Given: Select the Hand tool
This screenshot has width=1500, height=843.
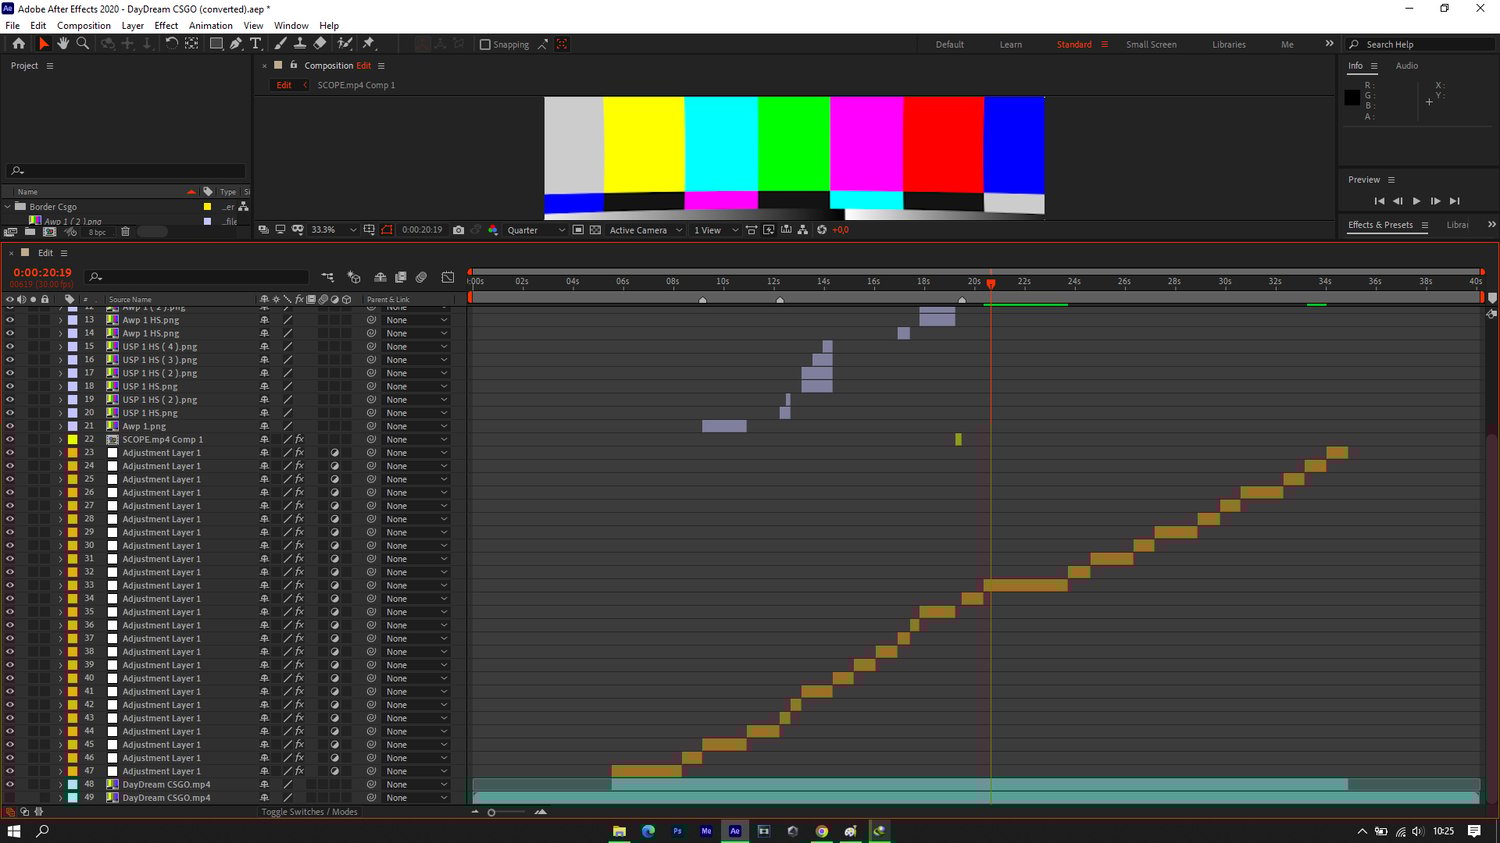Looking at the screenshot, I should pos(63,44).
